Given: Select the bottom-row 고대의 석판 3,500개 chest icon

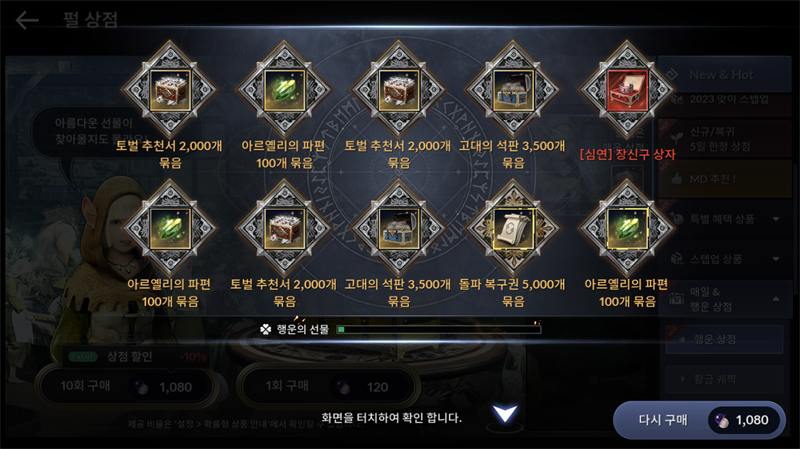Looking at the screenshot, I should 398,229.
